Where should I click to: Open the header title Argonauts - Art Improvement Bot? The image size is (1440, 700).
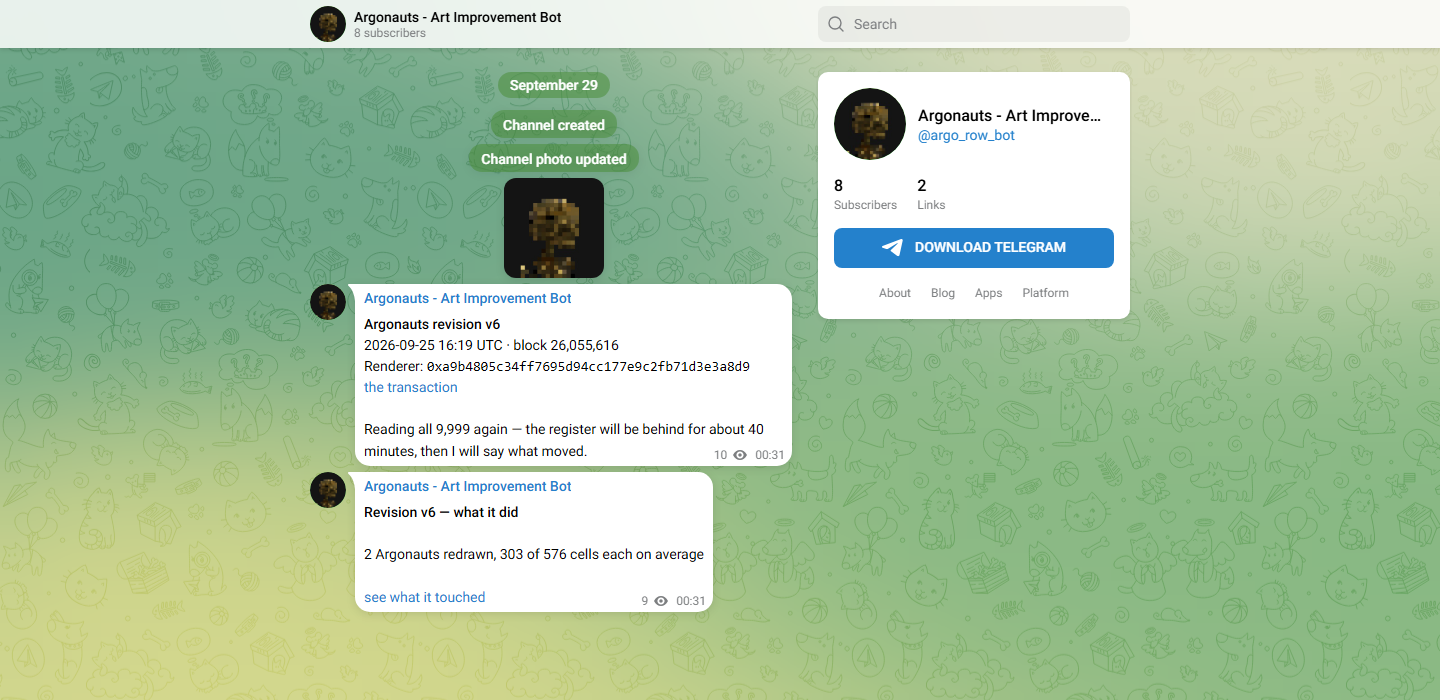click(x=458, y=17)
